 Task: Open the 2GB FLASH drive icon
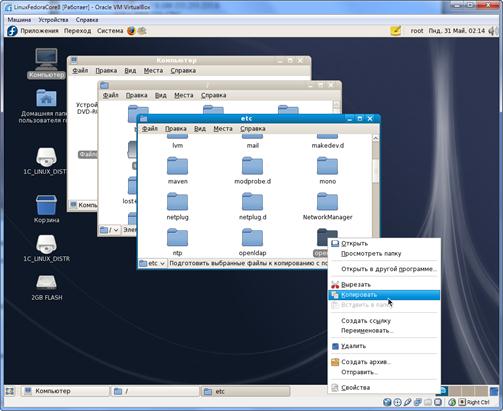46,282
